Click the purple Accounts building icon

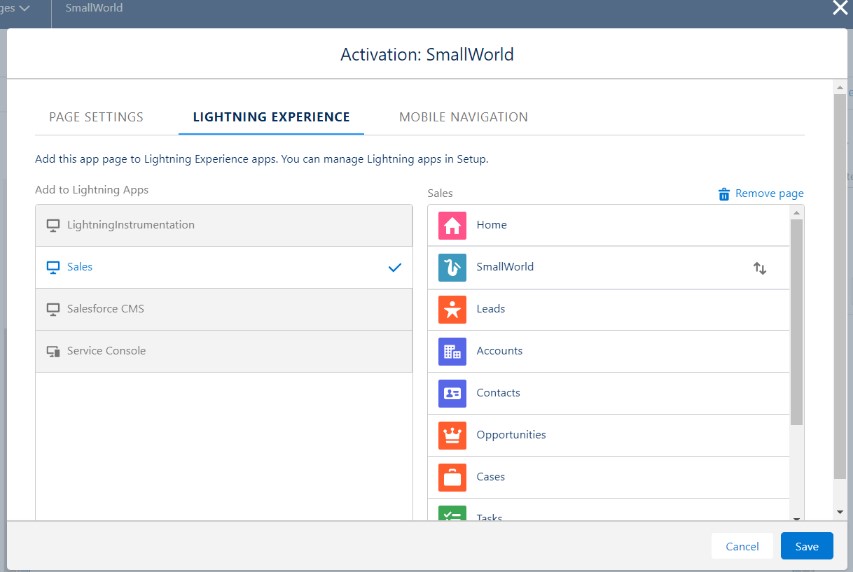pos(452,351)
